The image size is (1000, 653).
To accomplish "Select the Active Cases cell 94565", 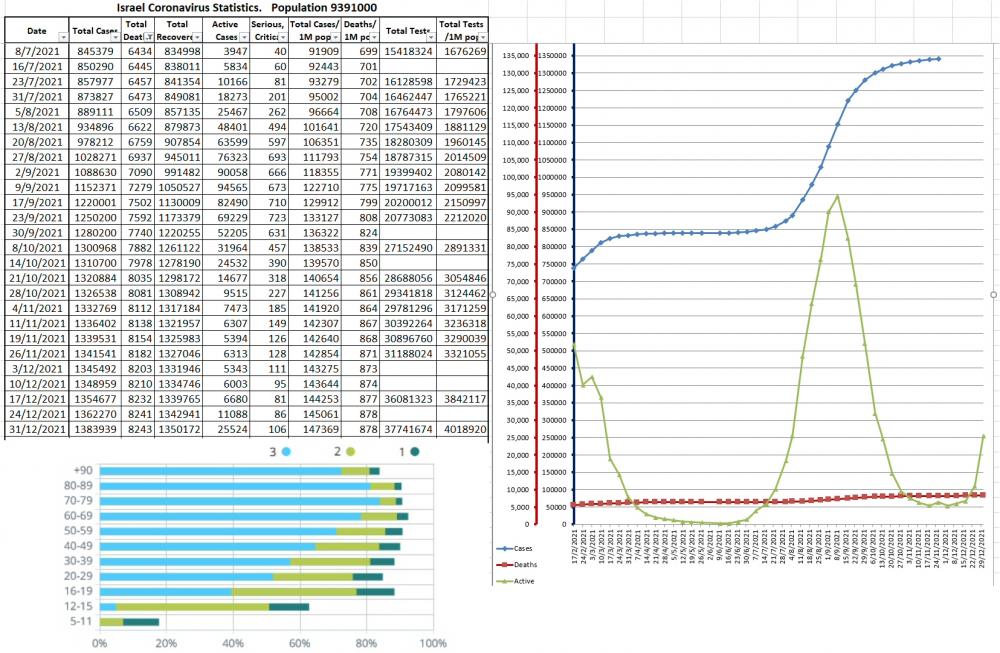I will point(226,187).
